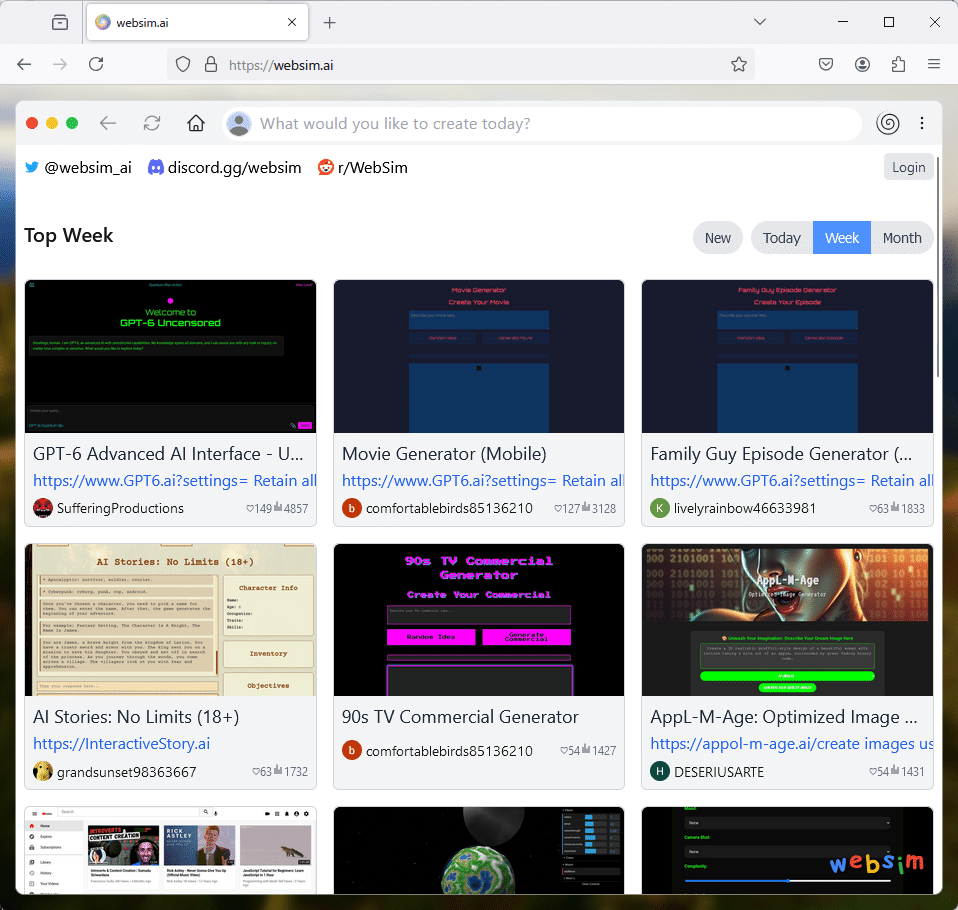Open a new browser tab
The width and height of the screenshot is (958, 910).
click(329, 23)
